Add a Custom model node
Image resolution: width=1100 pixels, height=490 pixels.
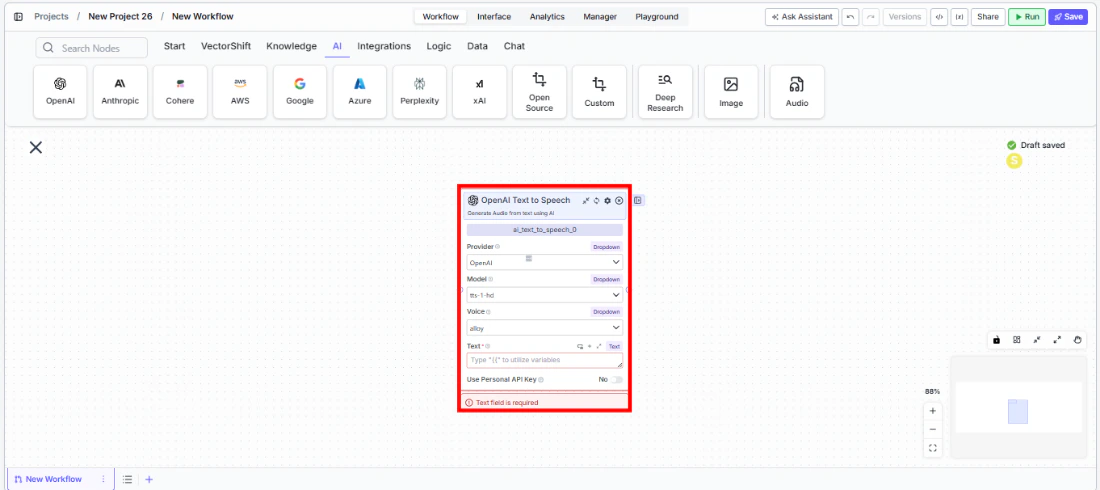pyautogui.click(x=599, y=92)
